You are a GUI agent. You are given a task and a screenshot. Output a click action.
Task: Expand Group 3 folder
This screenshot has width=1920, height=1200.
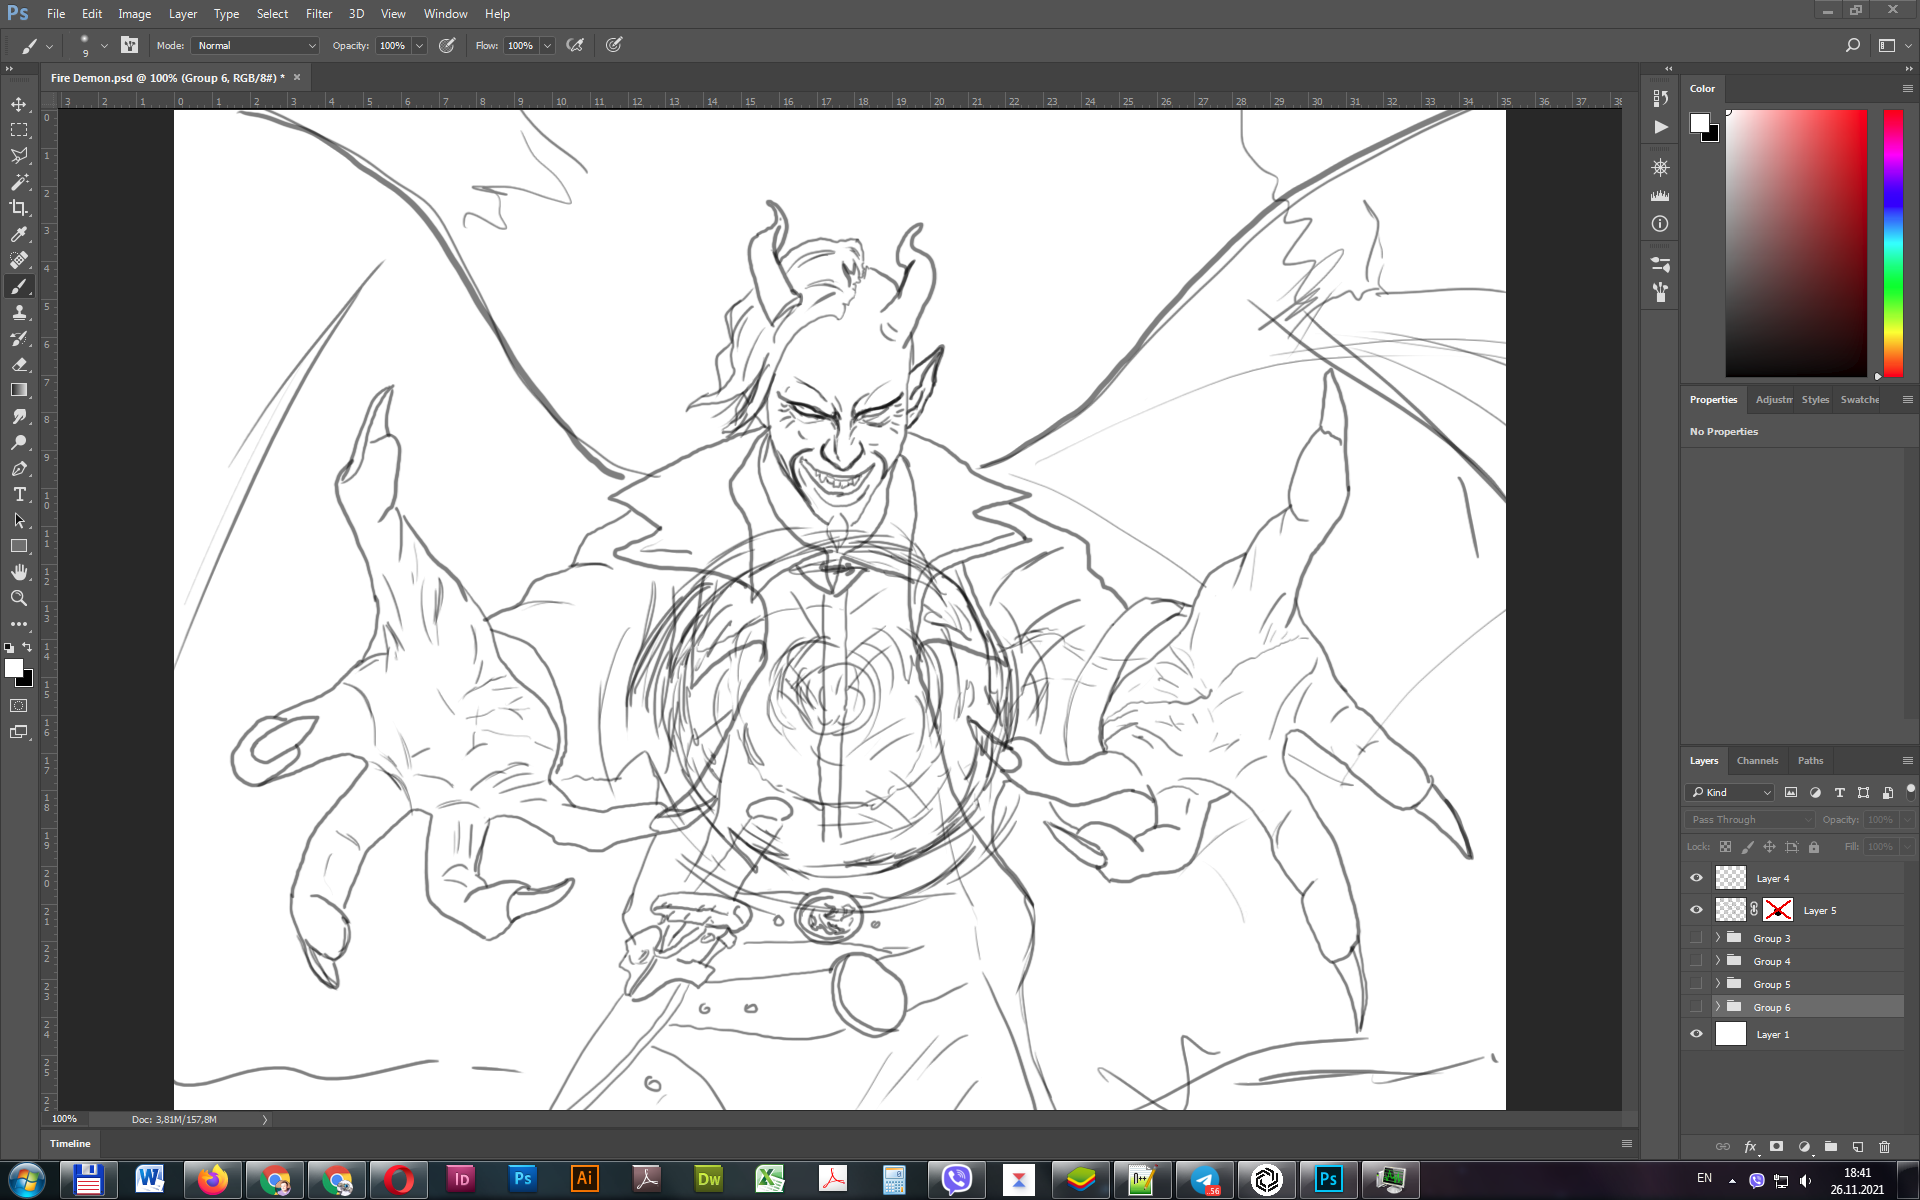pyautogui.click(x=1718, y=938)
